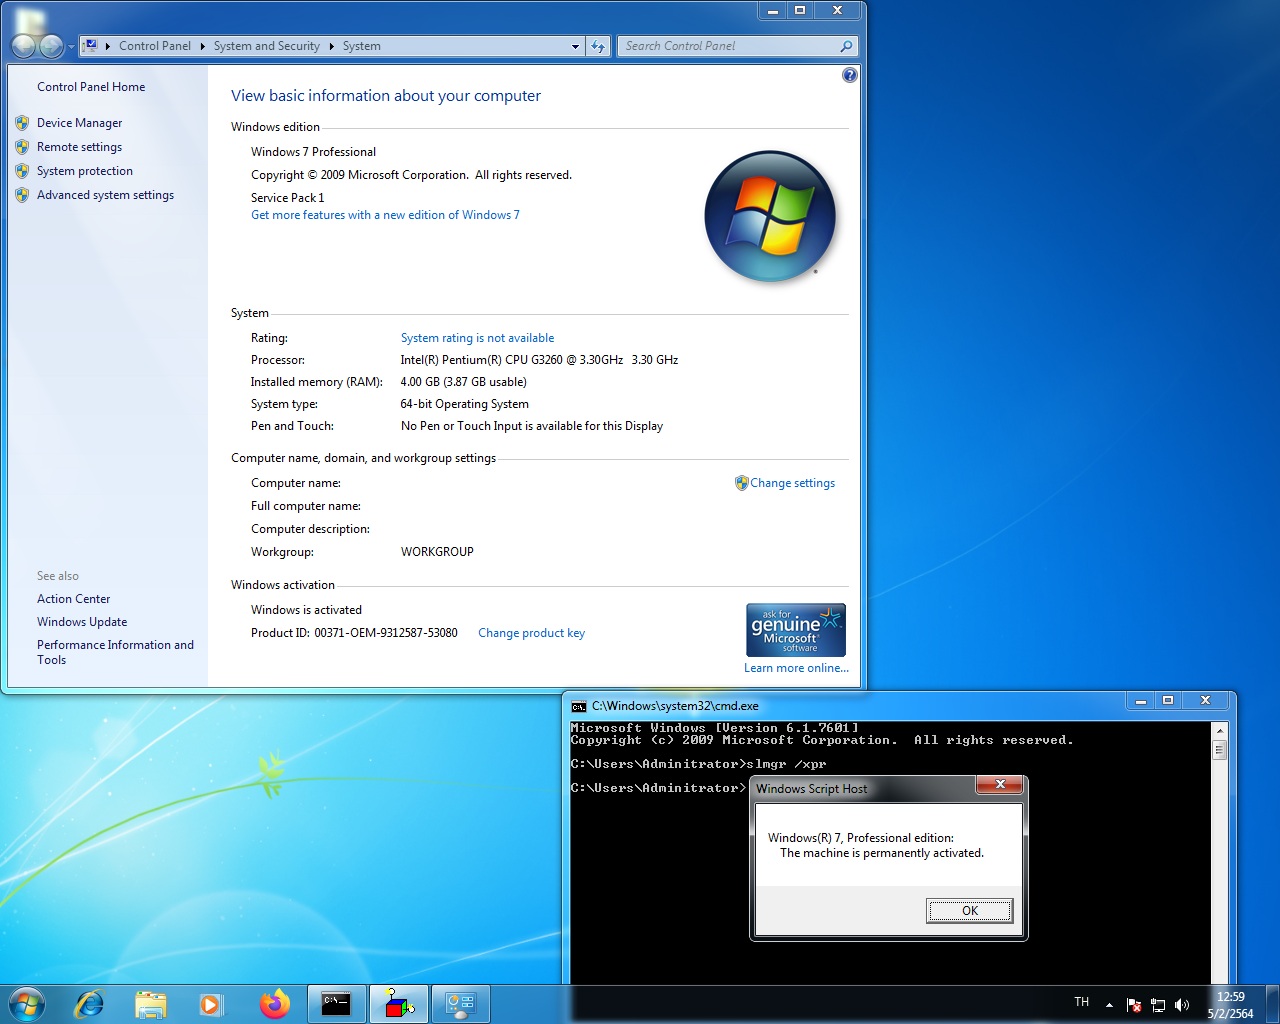Image resolution: width=1280 pixels, height=1024 pixels.
Task: Click the slmgr /xpr command line
Action: (x=699, y=764)
